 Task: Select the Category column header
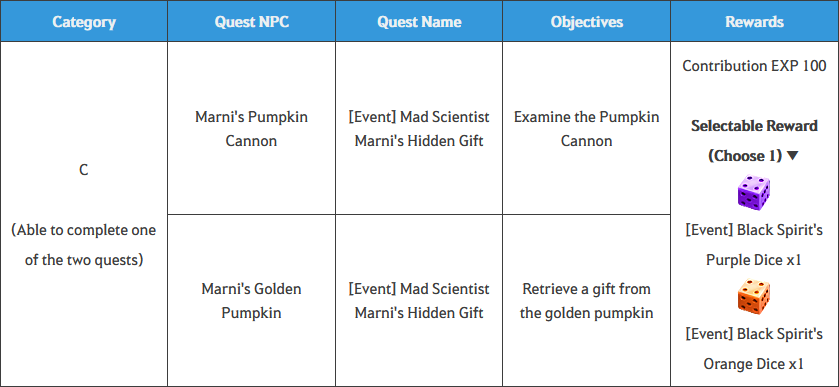(x=84, y=22)
